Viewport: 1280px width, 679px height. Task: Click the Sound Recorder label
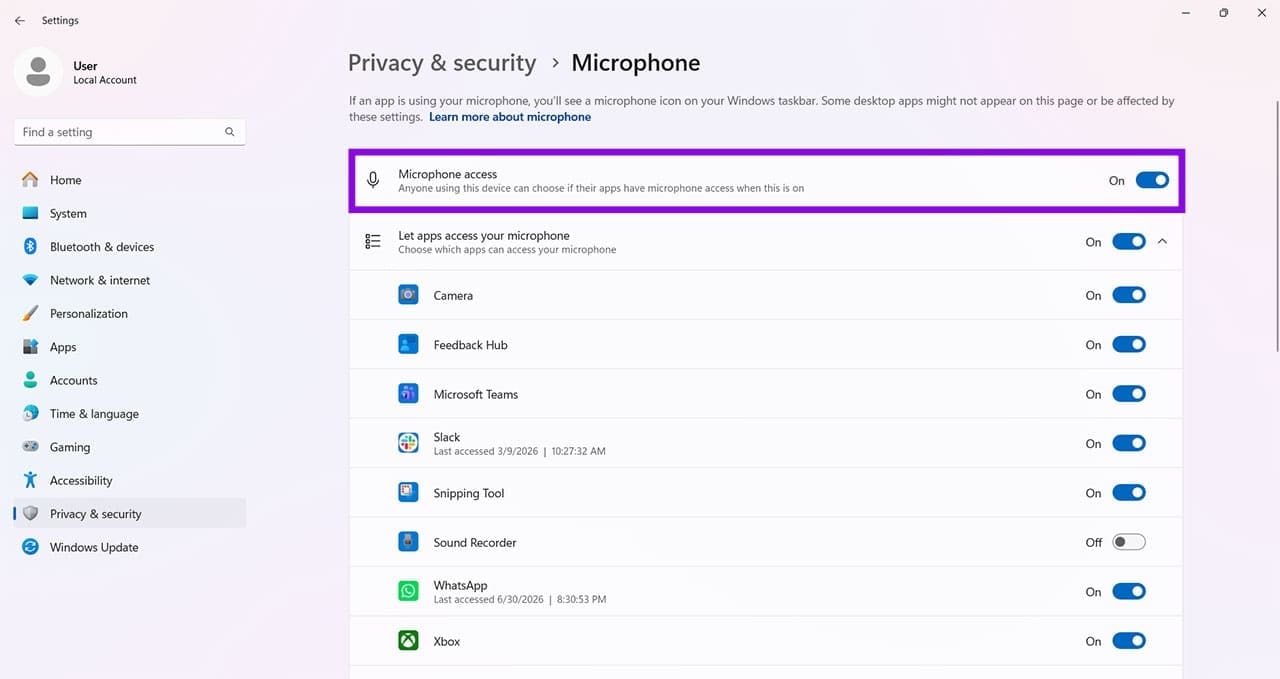(475, 542)
